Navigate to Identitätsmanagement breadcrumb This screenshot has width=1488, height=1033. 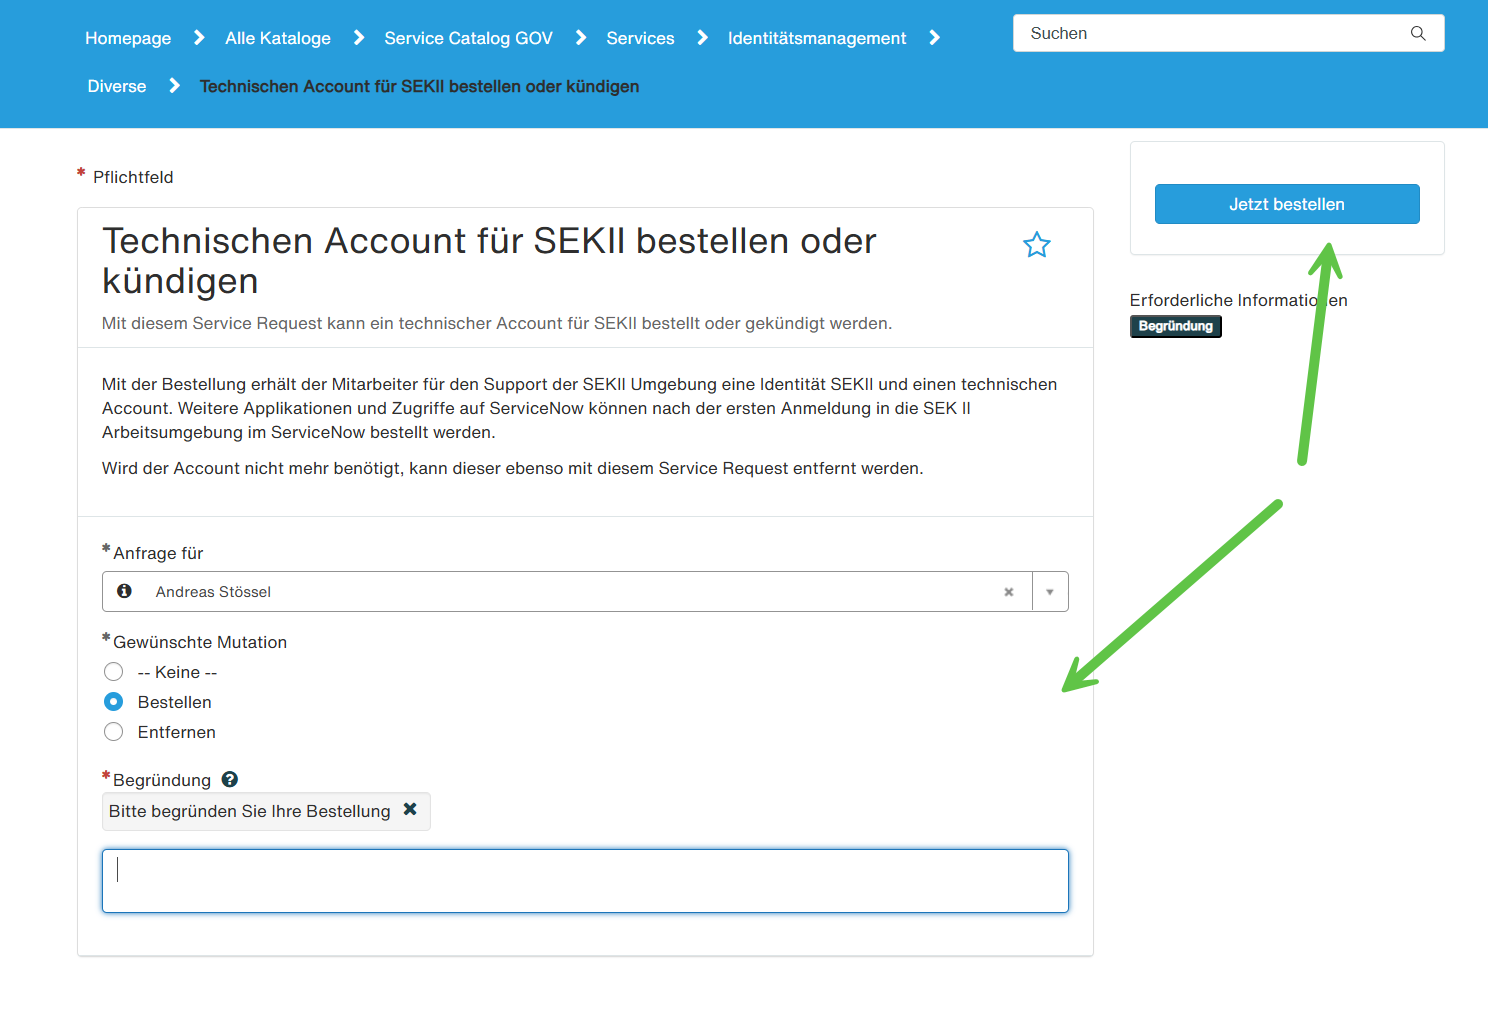[x=817, y=38]
